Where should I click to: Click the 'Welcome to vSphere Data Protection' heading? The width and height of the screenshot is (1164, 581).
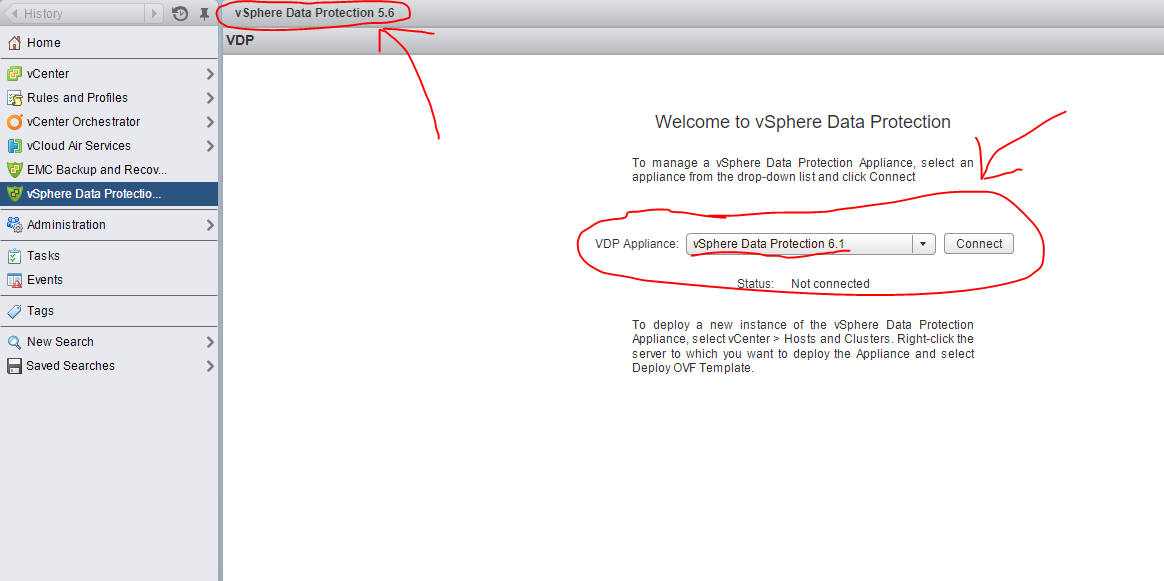pyautogui.click(x=802, y=122)
